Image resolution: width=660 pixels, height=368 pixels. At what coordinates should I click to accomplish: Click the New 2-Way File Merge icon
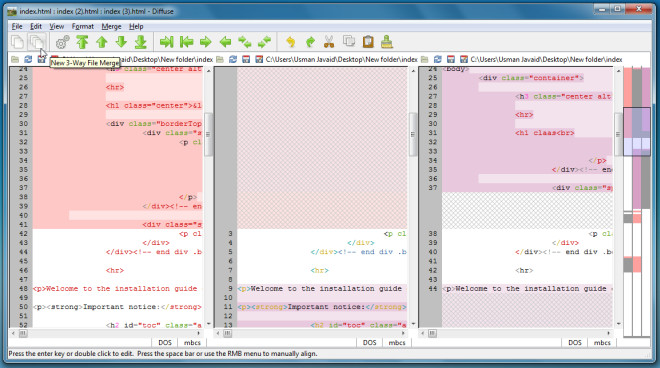[x=17, y=42]
